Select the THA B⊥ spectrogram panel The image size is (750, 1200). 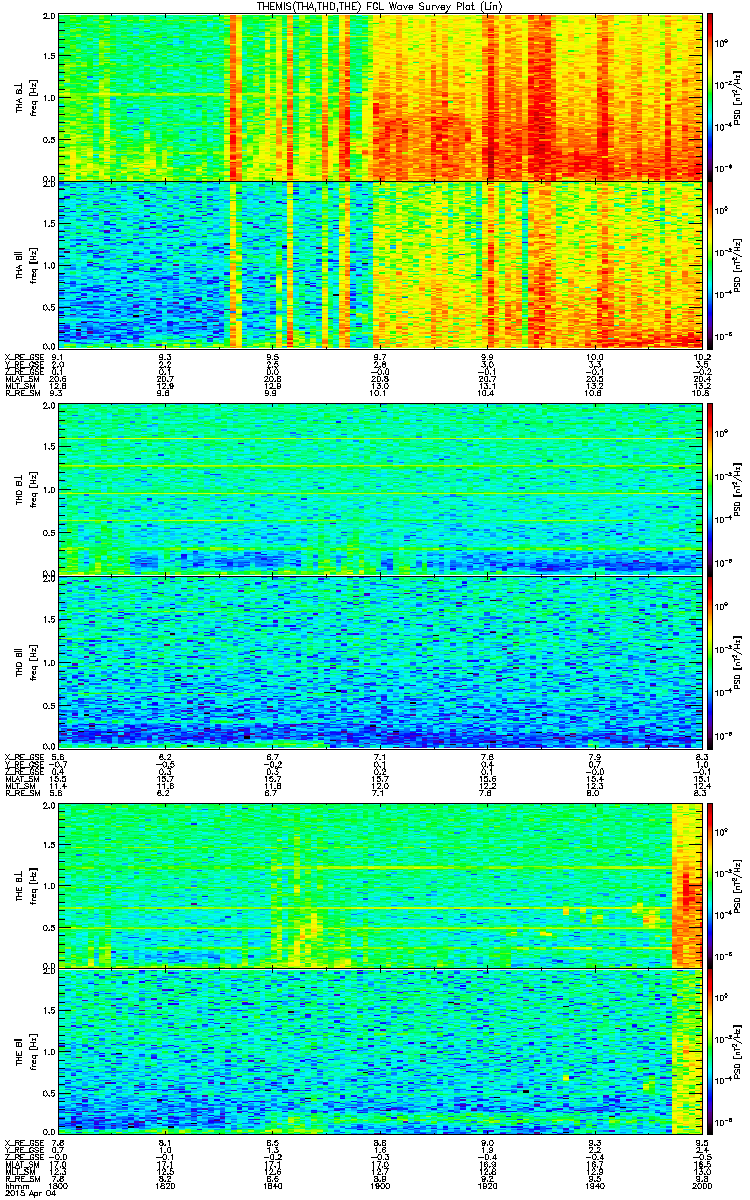[380, 96]
